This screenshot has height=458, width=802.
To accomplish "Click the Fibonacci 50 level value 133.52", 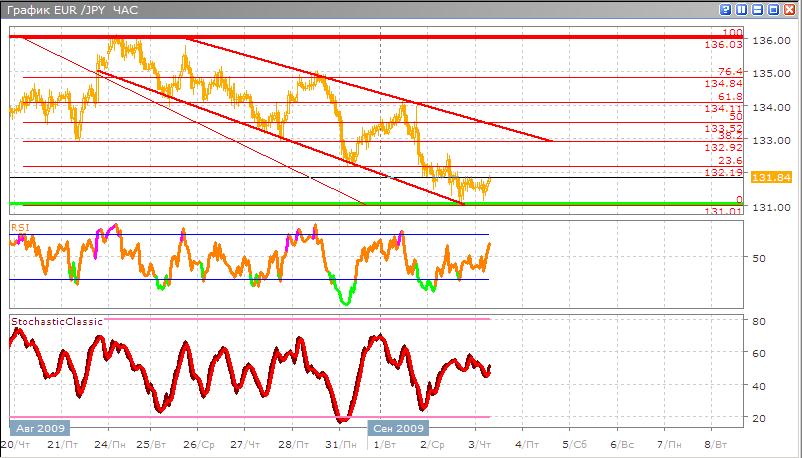I will click(x=722, y=128).
